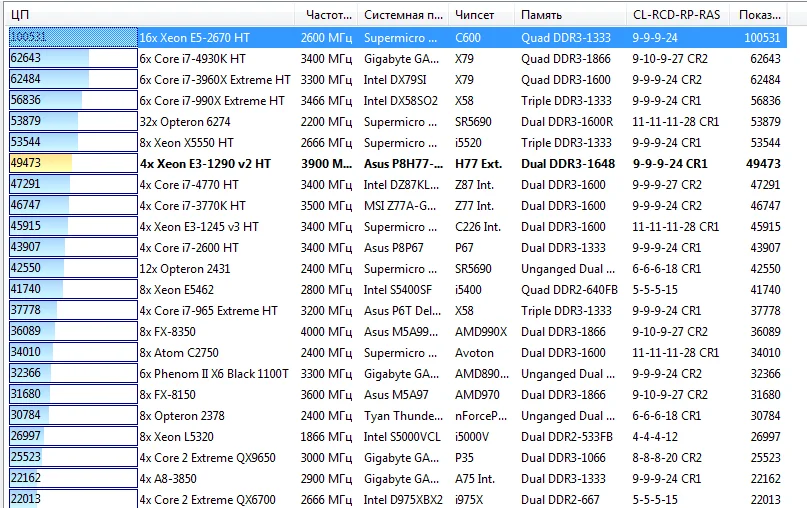This screenshot has width=807, height=508.
Task: Click the Чипсет column header
Action: (x=481, y=14)
